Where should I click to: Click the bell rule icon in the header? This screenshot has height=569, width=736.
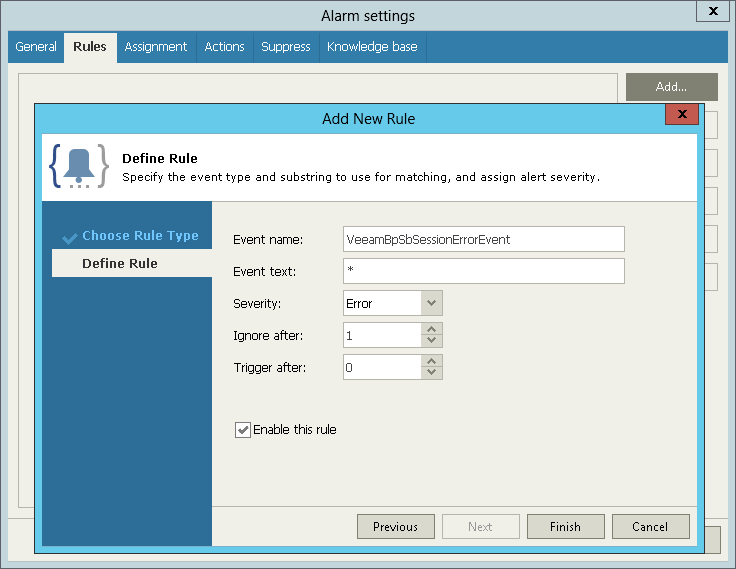(x=79, y=167)
